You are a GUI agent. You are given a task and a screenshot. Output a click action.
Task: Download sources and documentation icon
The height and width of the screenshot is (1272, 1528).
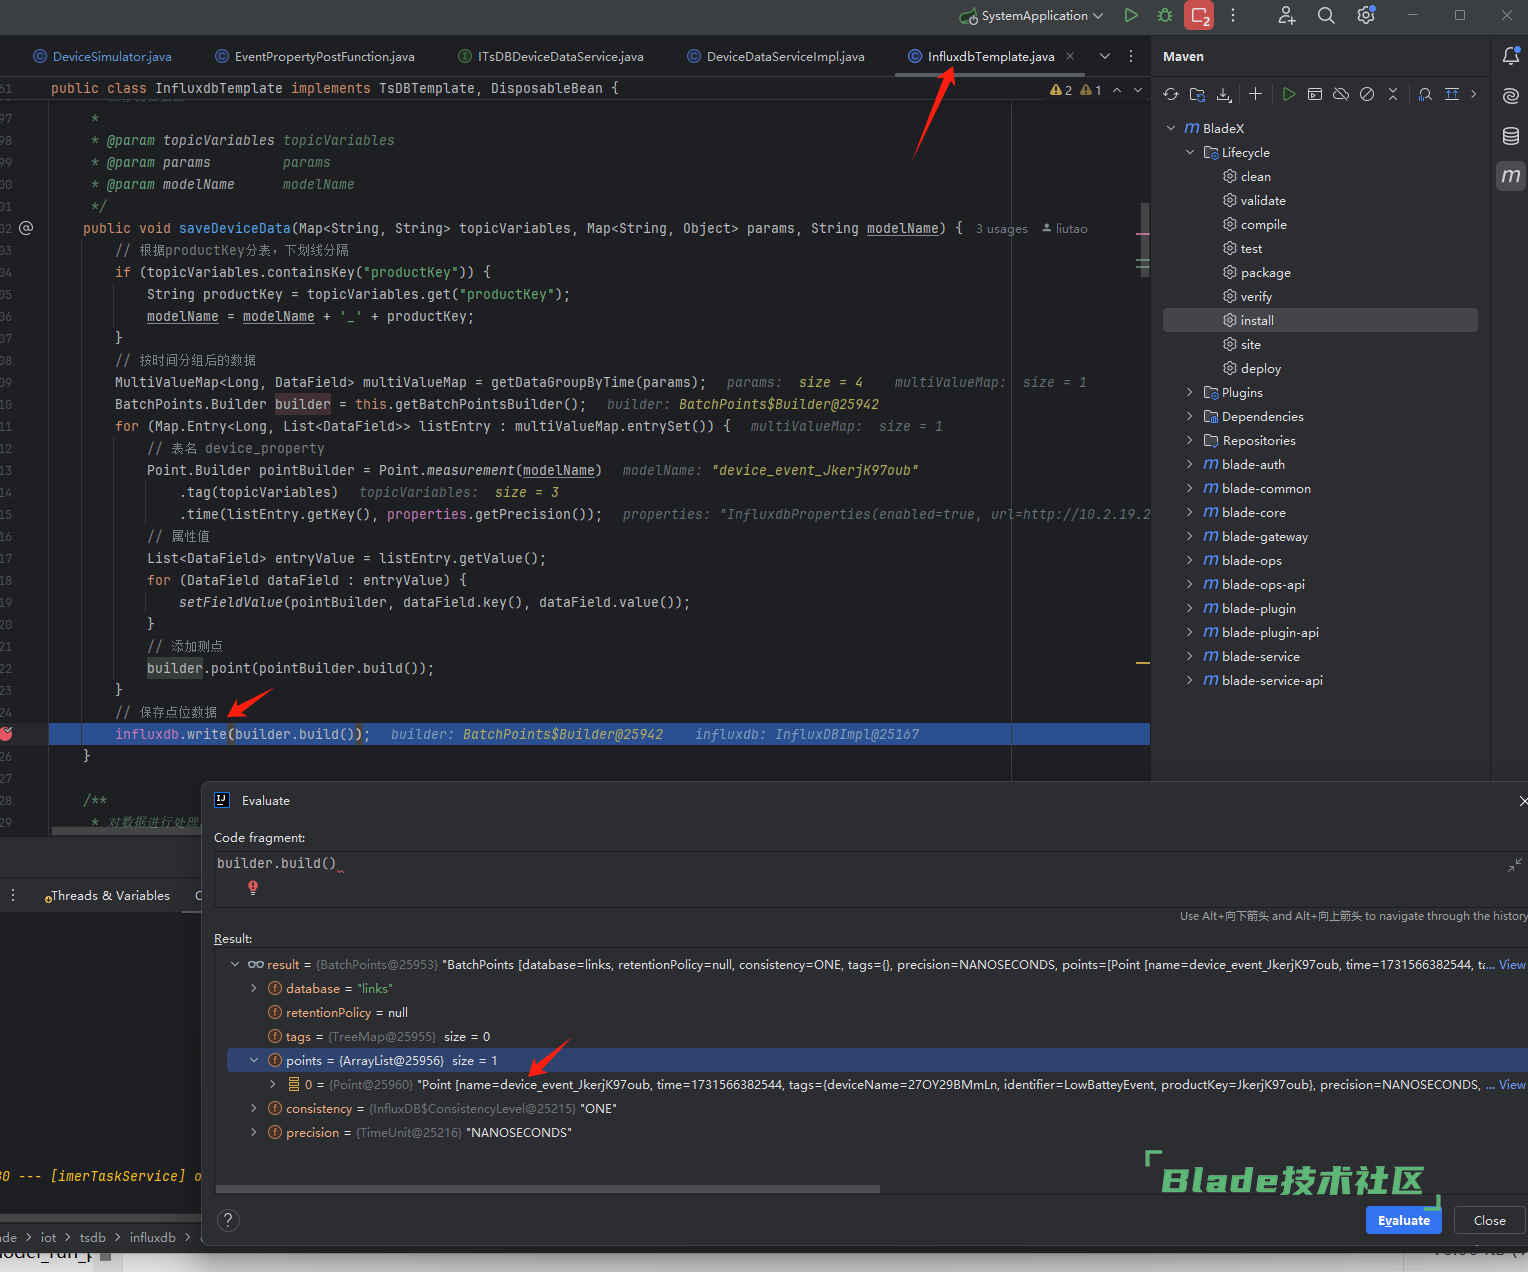pos(1224,94)
